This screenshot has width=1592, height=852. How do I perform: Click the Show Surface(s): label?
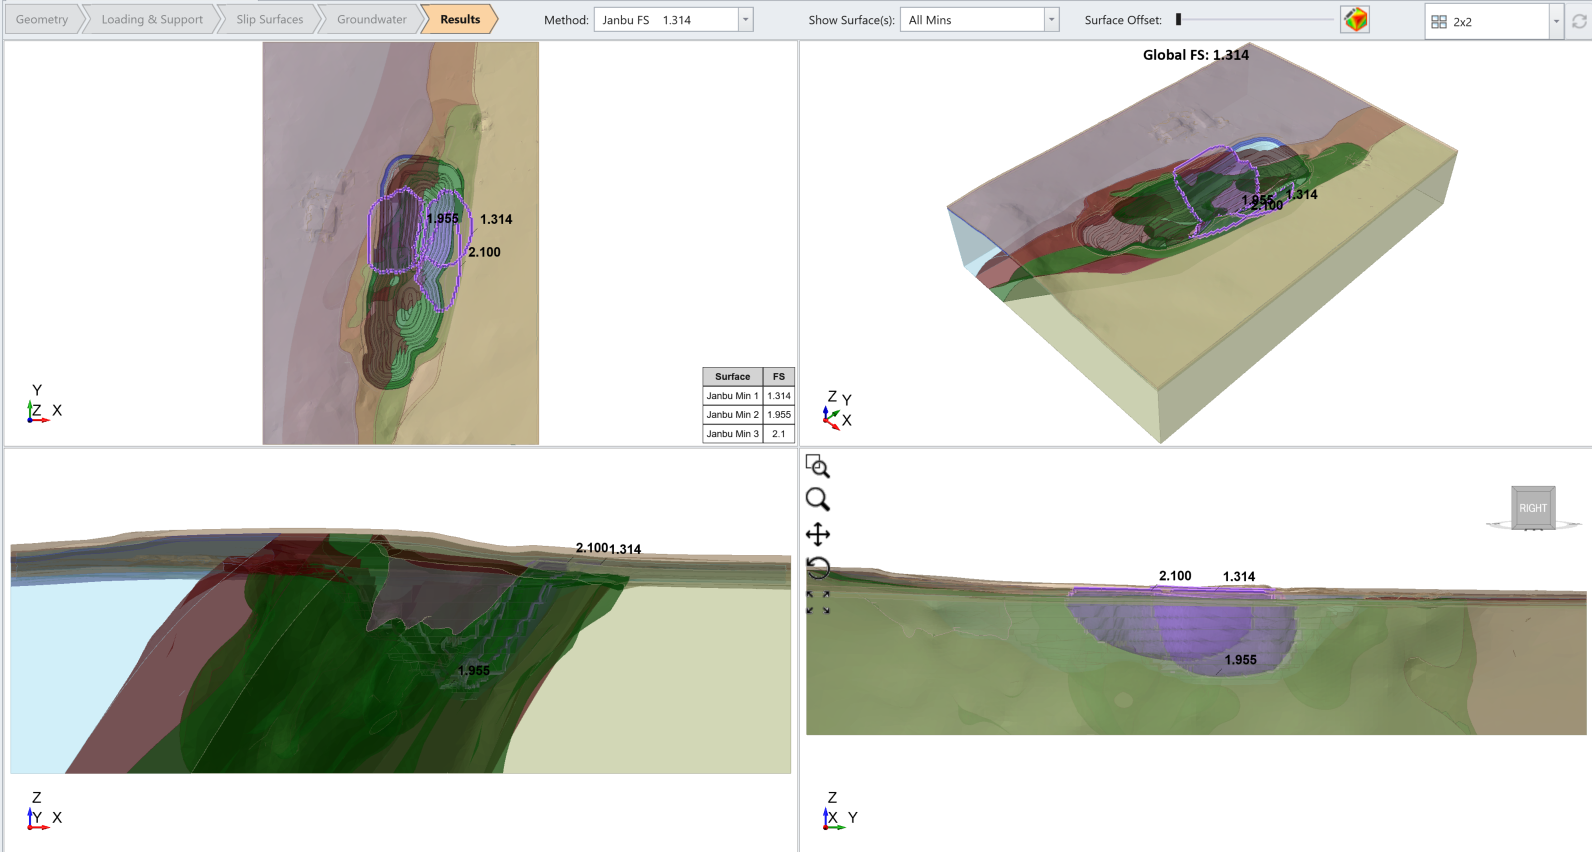(851, 20)
